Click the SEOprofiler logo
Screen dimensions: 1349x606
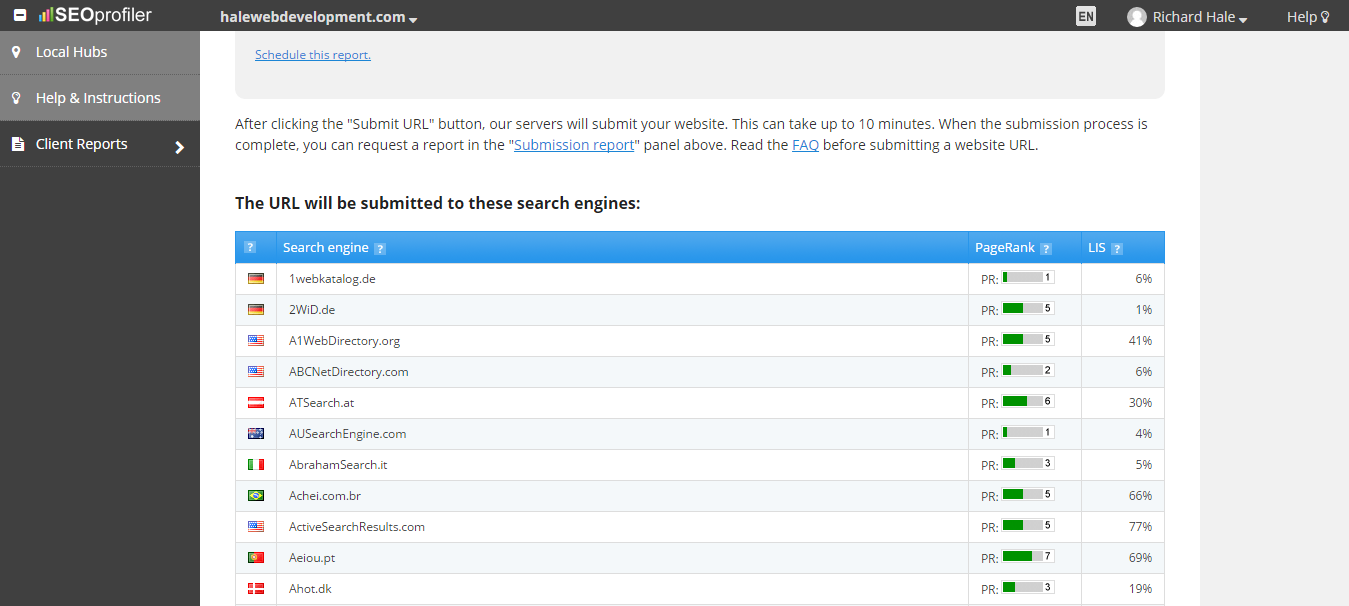coord(95,16)
